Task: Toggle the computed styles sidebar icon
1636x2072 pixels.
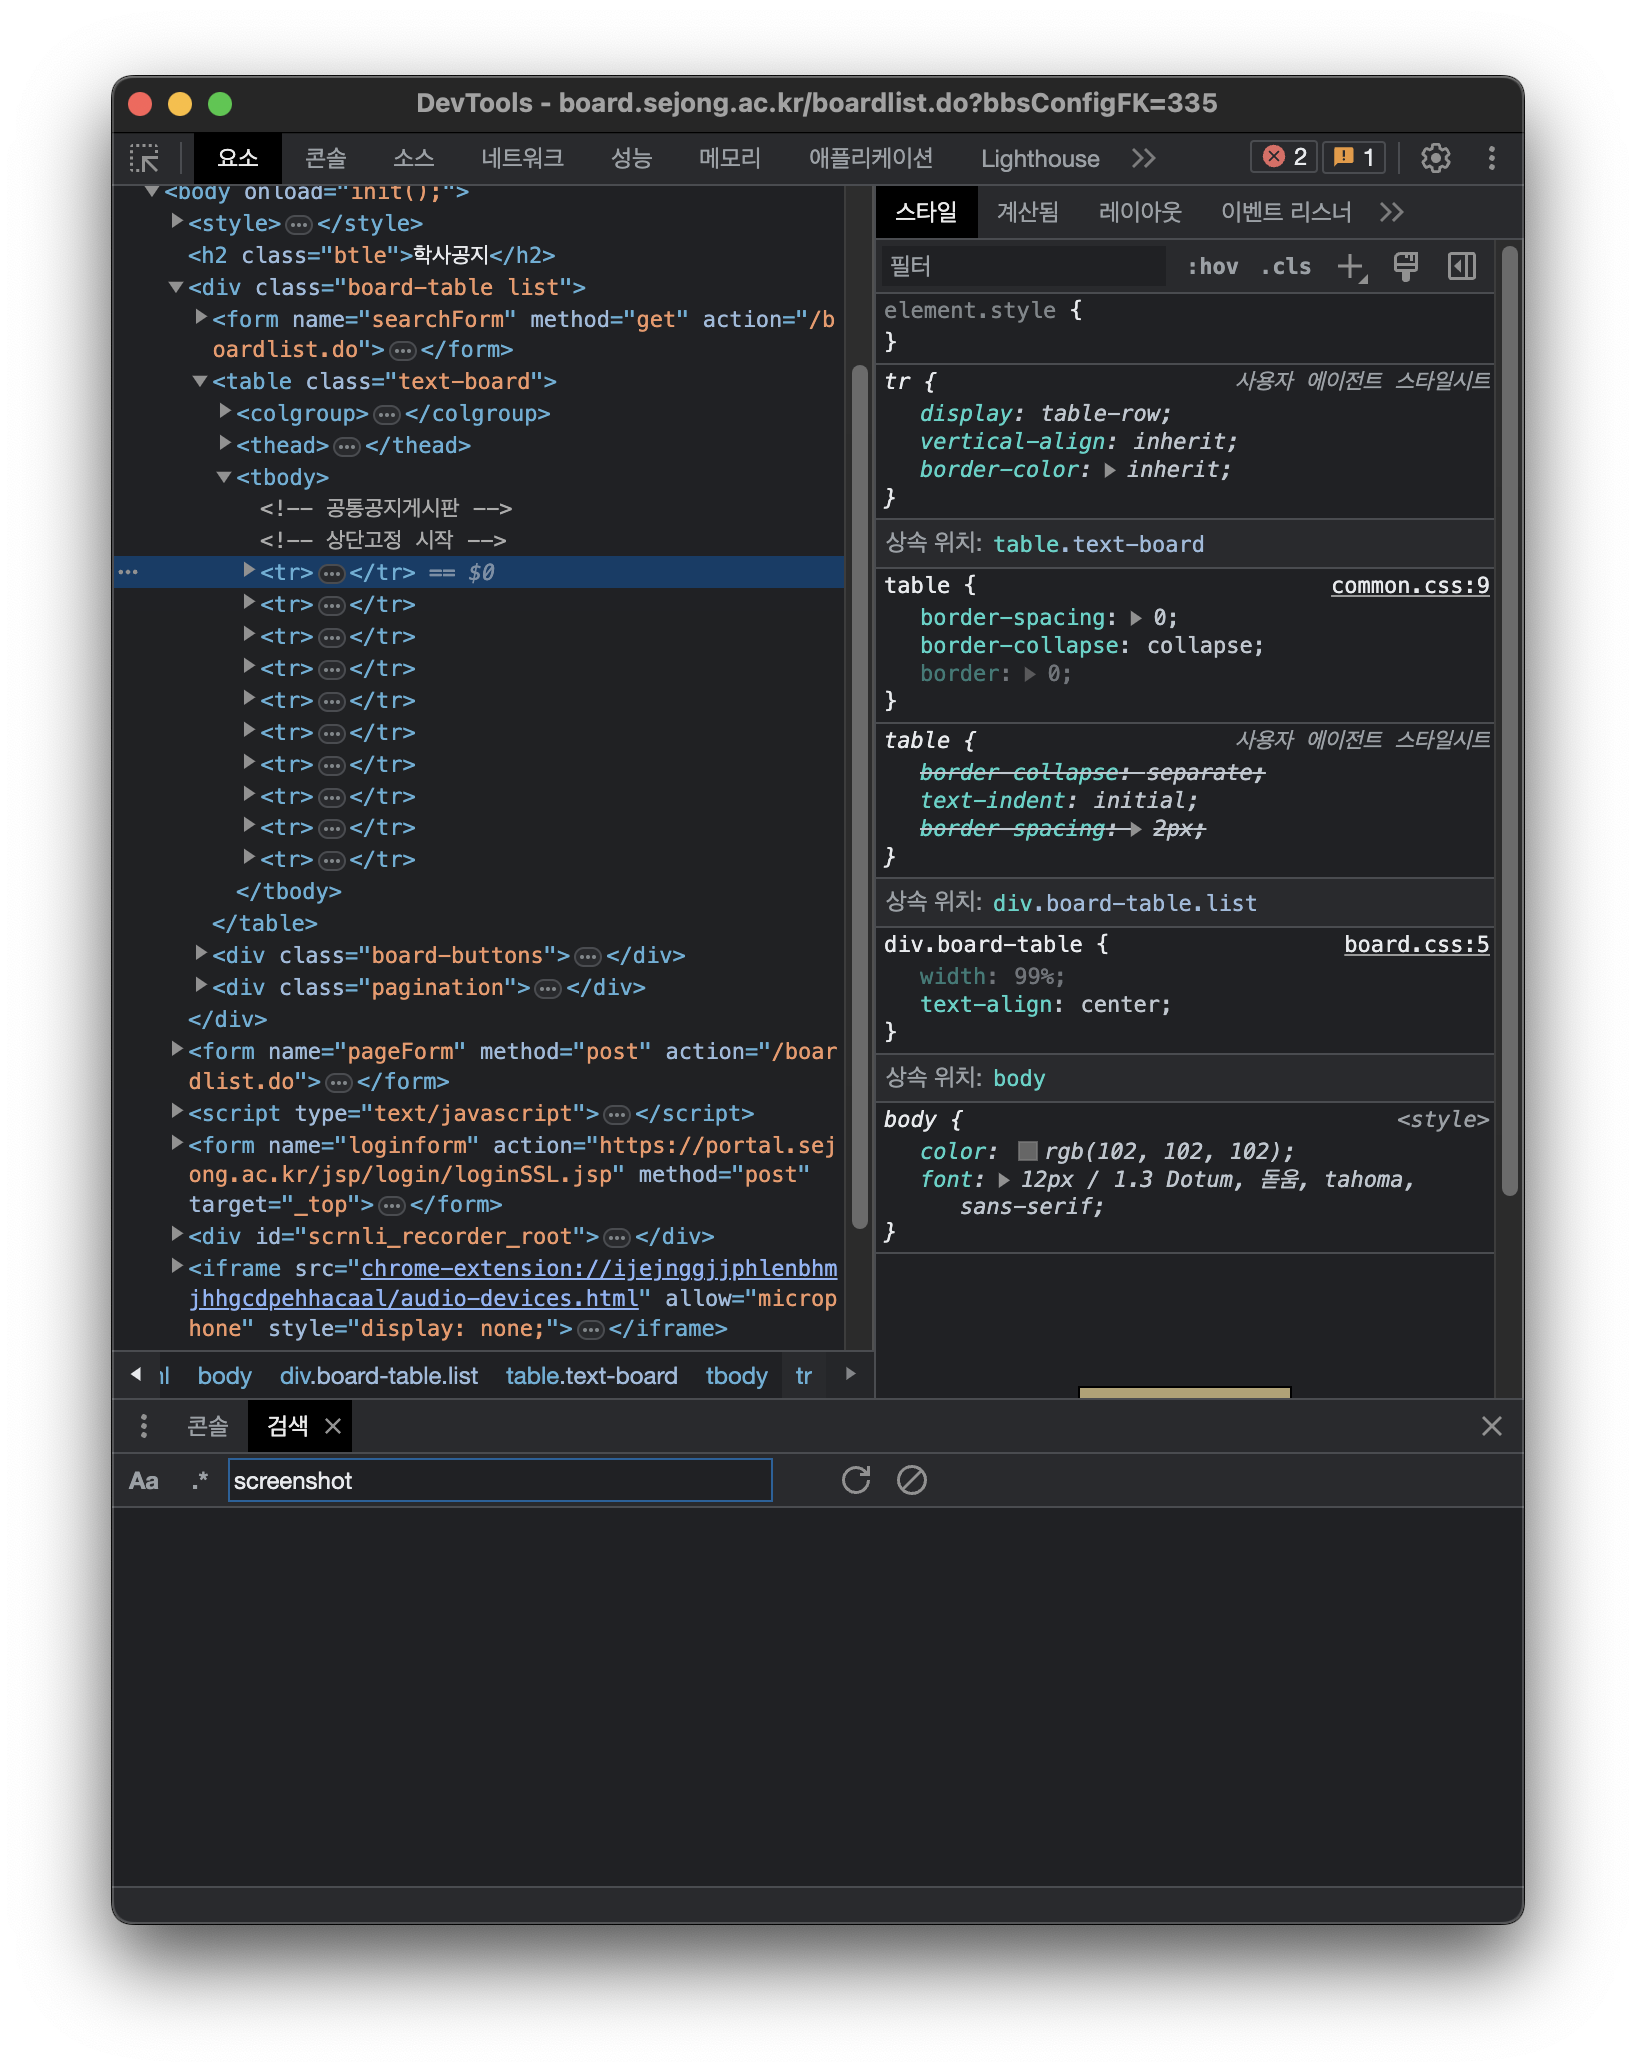Action: [x=1462, y=267]
